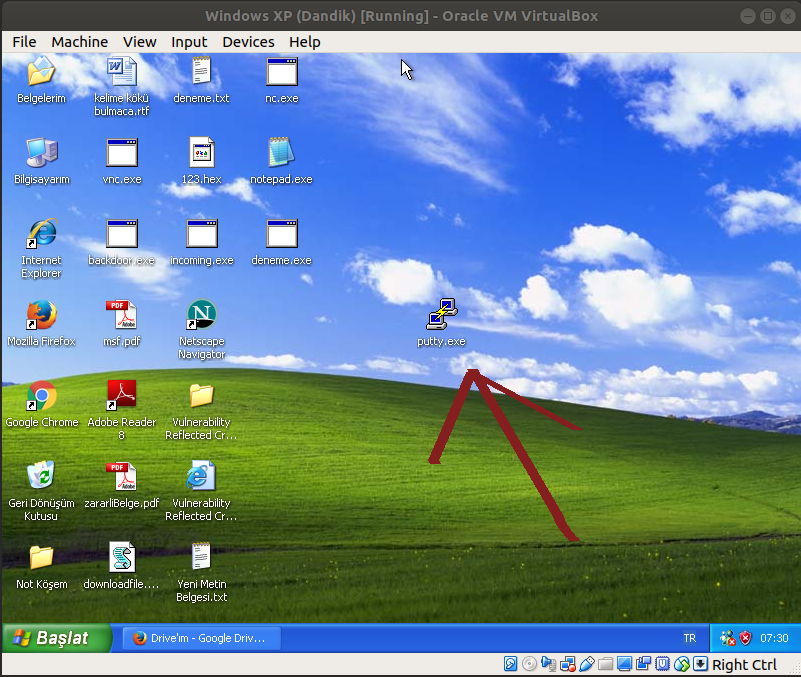Open the Input menu
The image size is (801, 677).
(189, 42)
